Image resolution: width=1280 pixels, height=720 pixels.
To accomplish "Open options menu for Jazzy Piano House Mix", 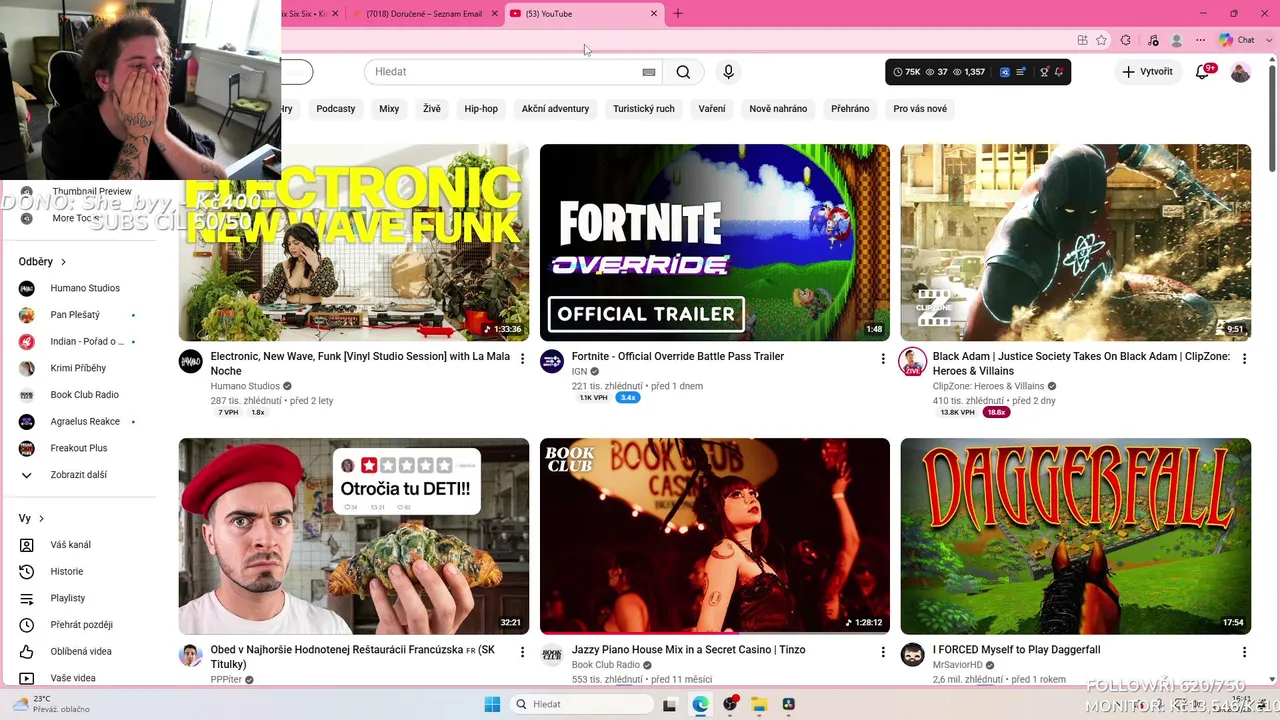I will tap(883, 652).
